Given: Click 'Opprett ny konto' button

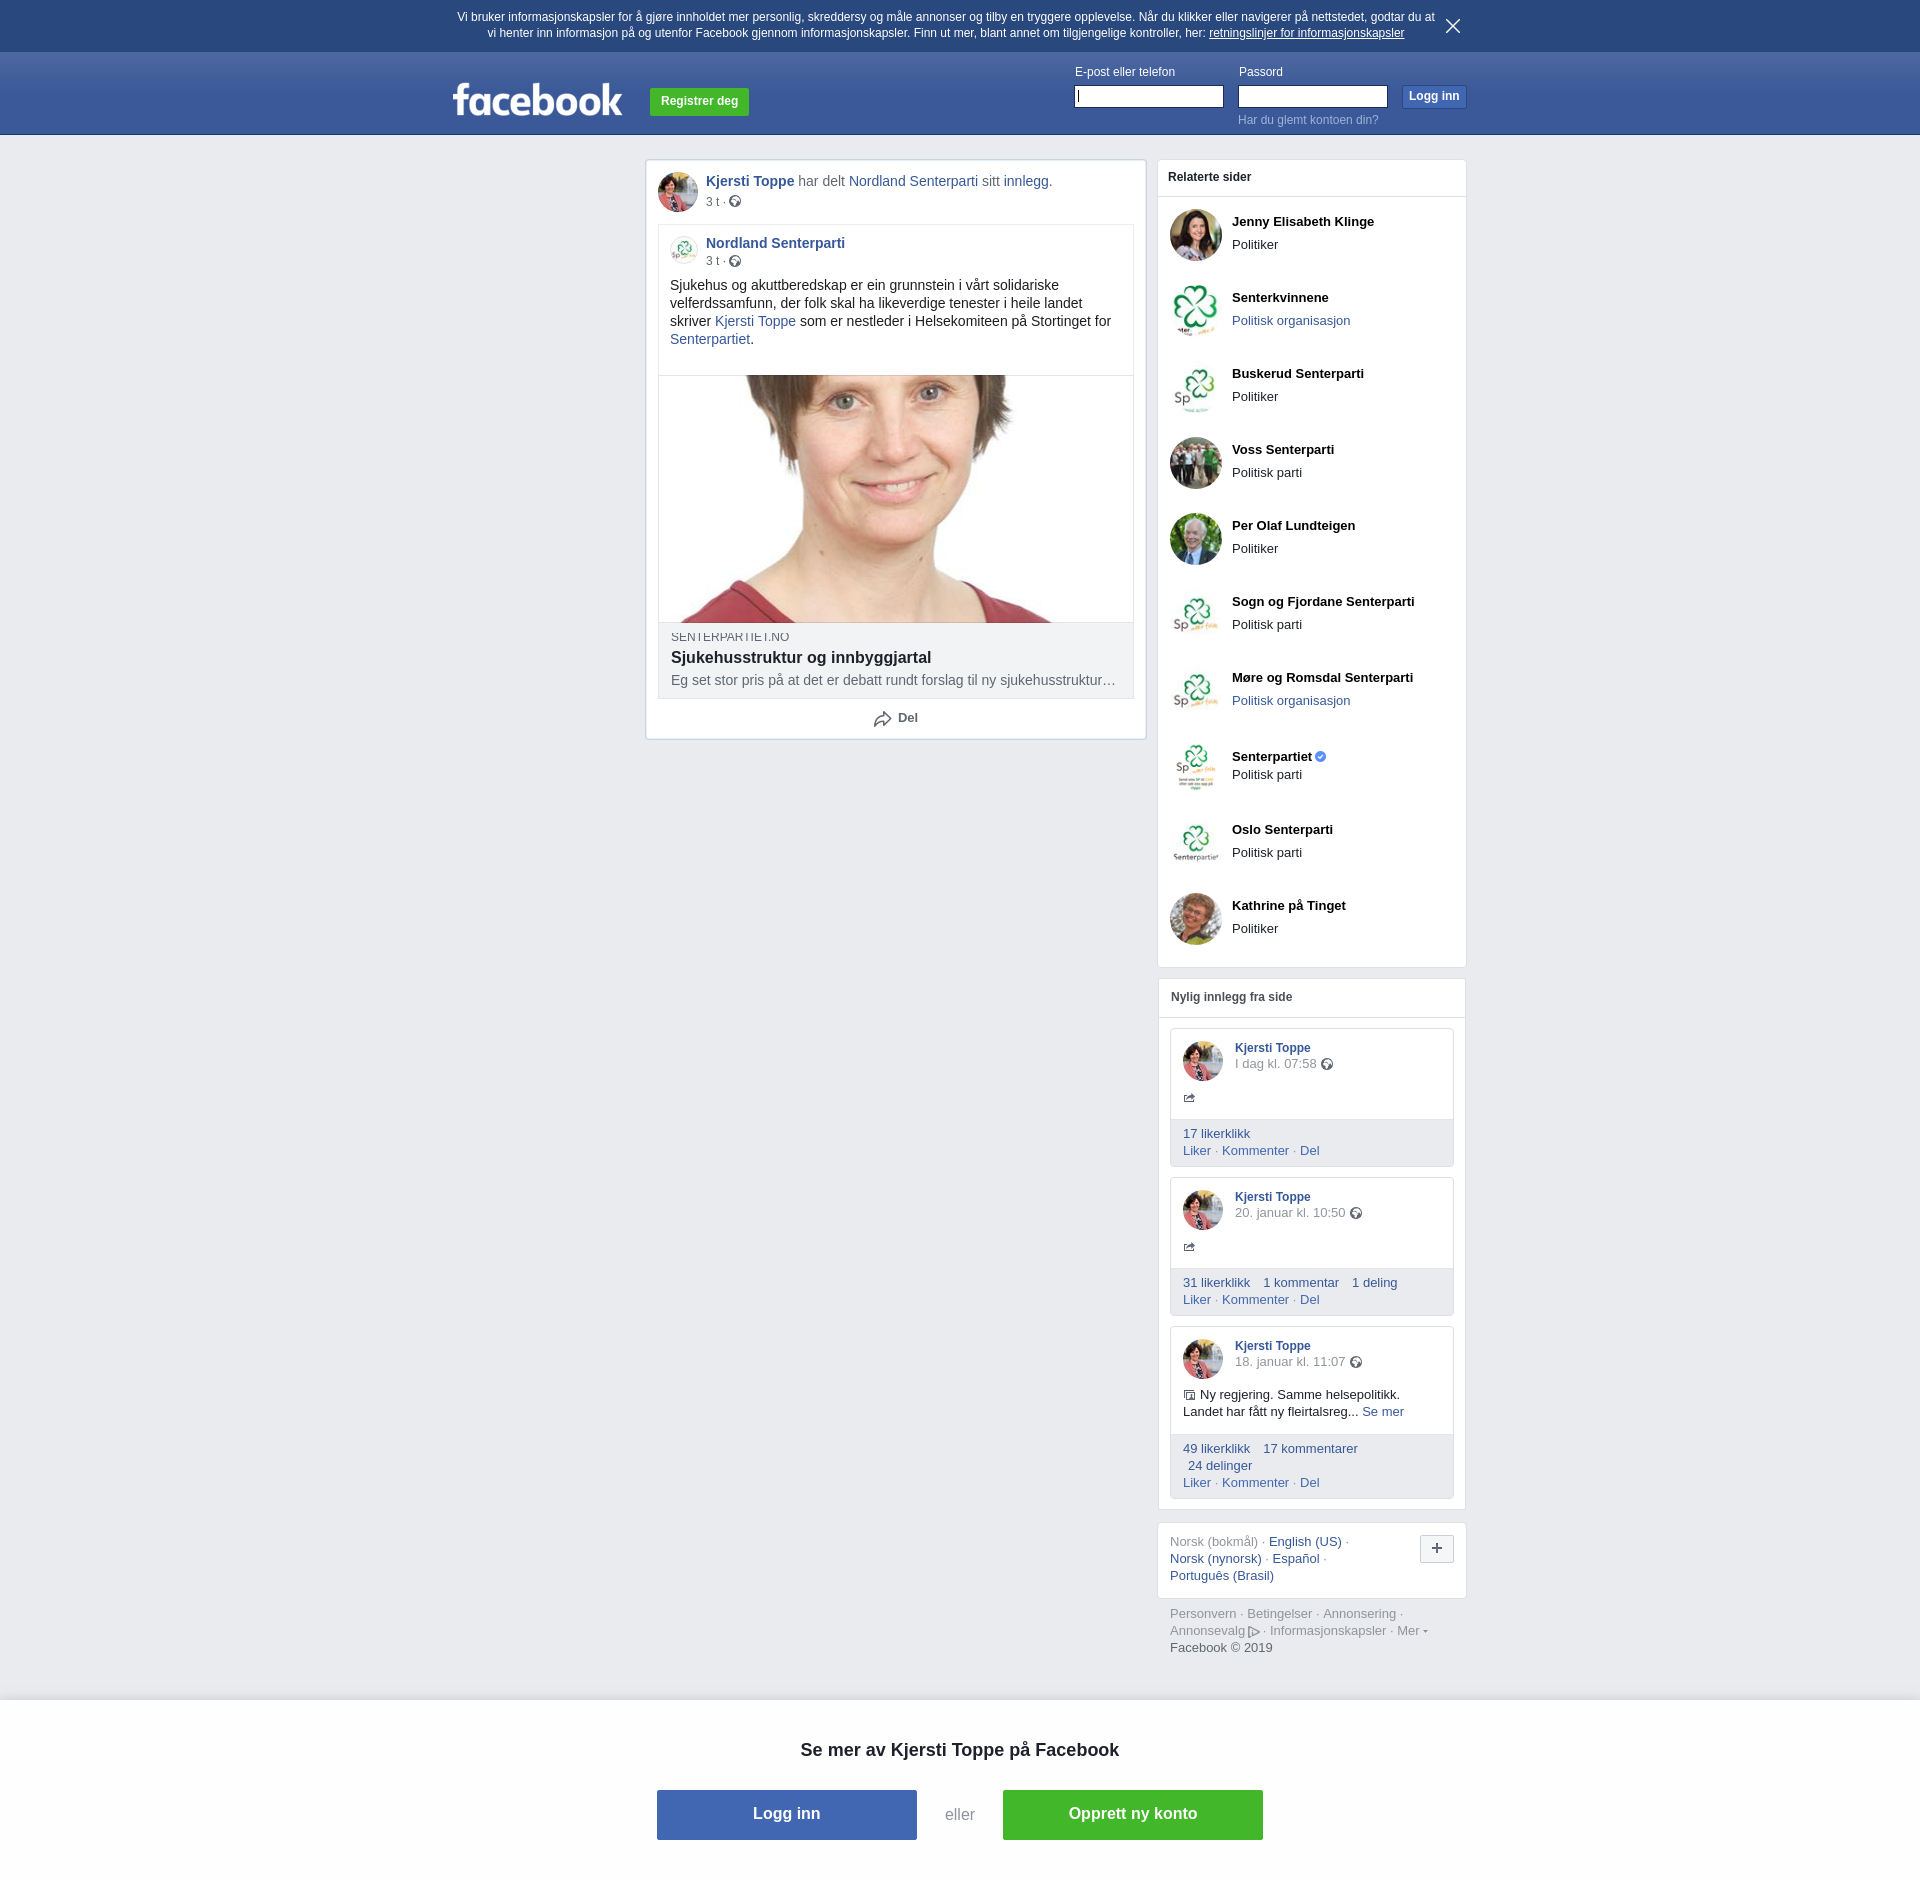Looking at the screenshot, I should (x=1133, y=1814).
